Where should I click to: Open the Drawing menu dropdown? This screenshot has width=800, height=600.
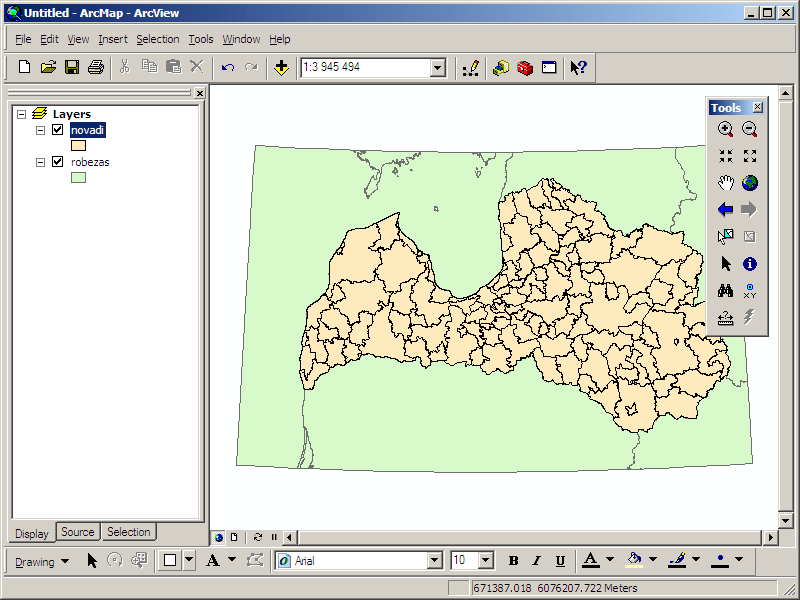pos(42,561)
